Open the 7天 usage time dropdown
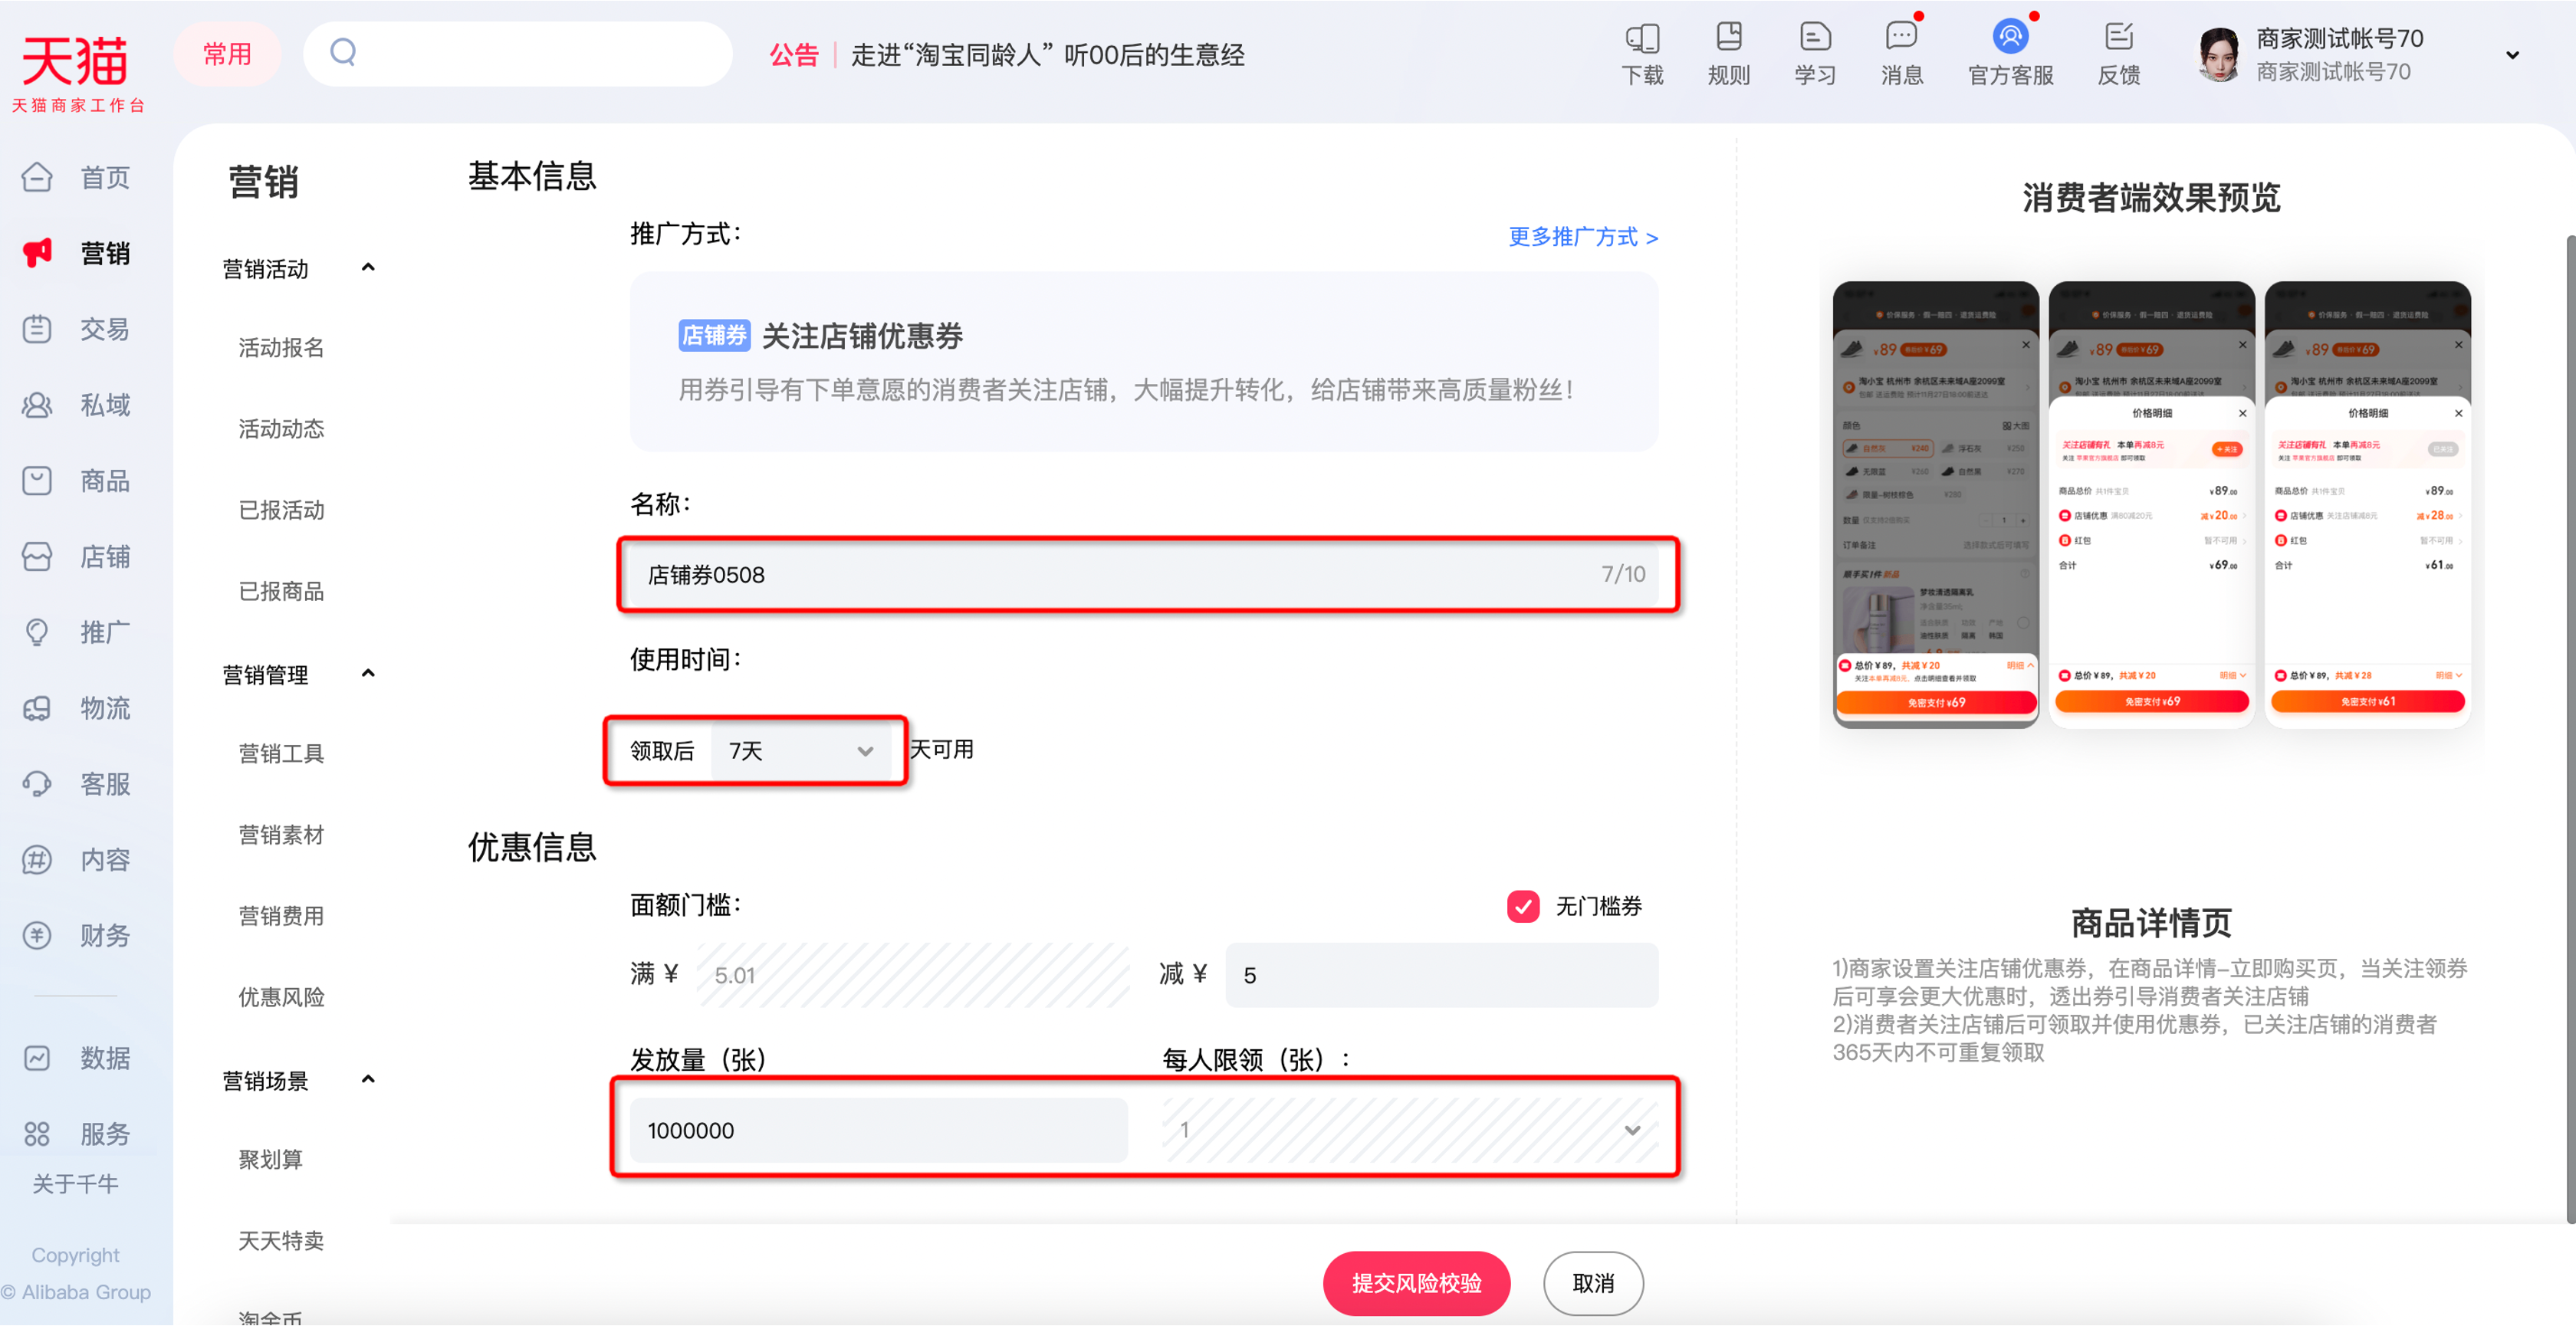2576x1326 pixels. 800,751
